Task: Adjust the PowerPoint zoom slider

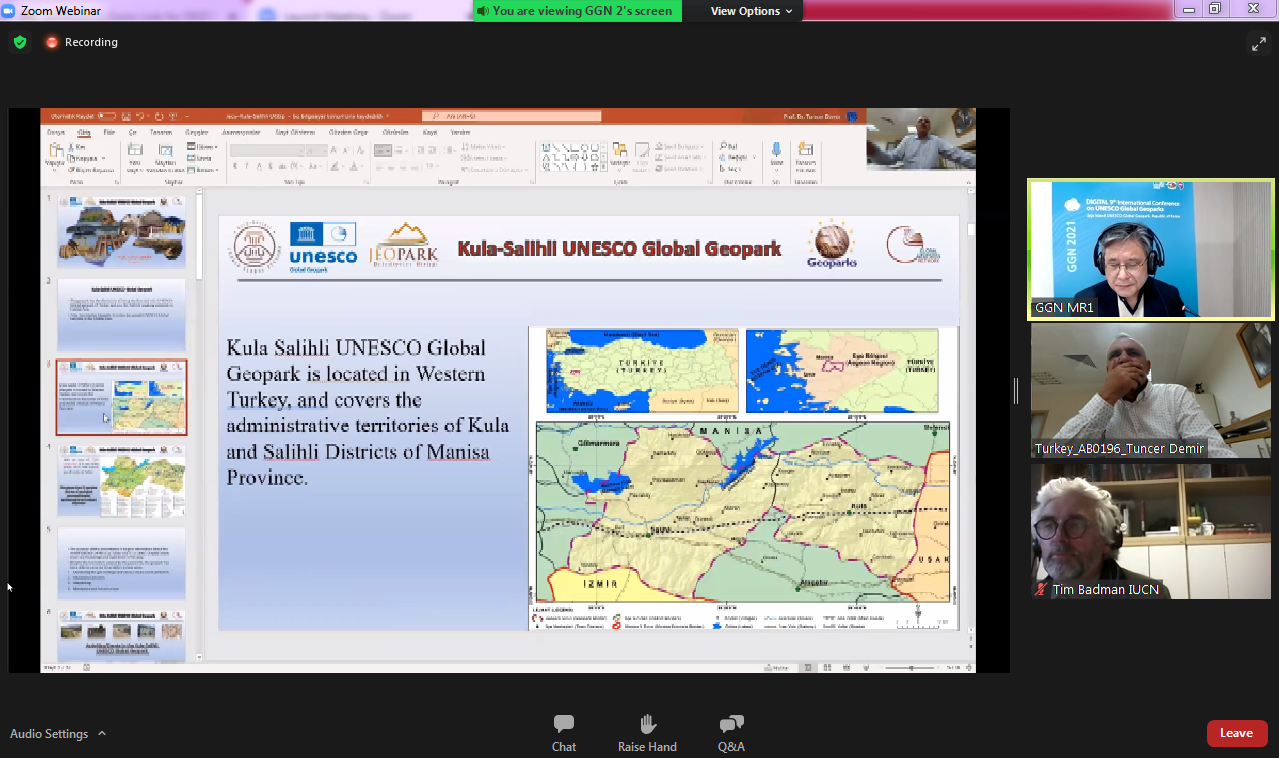Action: (910, 667)
